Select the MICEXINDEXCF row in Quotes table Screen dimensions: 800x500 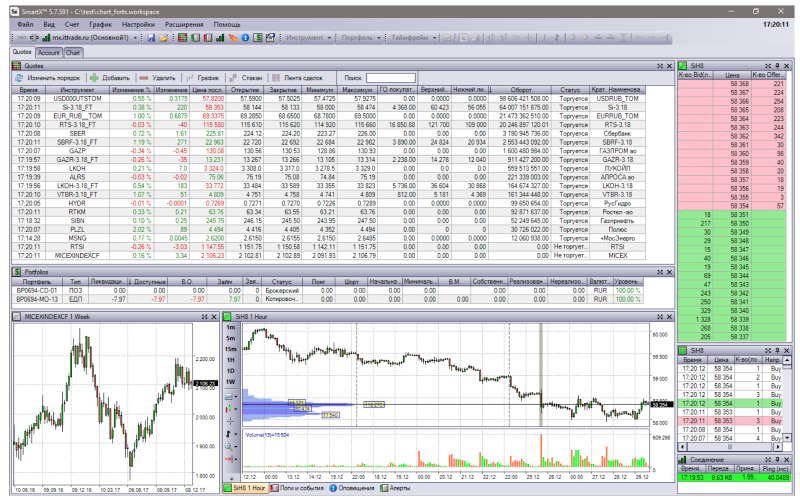(329, 256)
